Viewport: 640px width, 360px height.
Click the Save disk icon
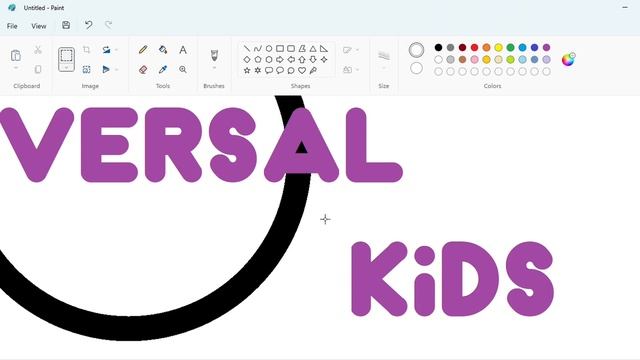point(66,25)
